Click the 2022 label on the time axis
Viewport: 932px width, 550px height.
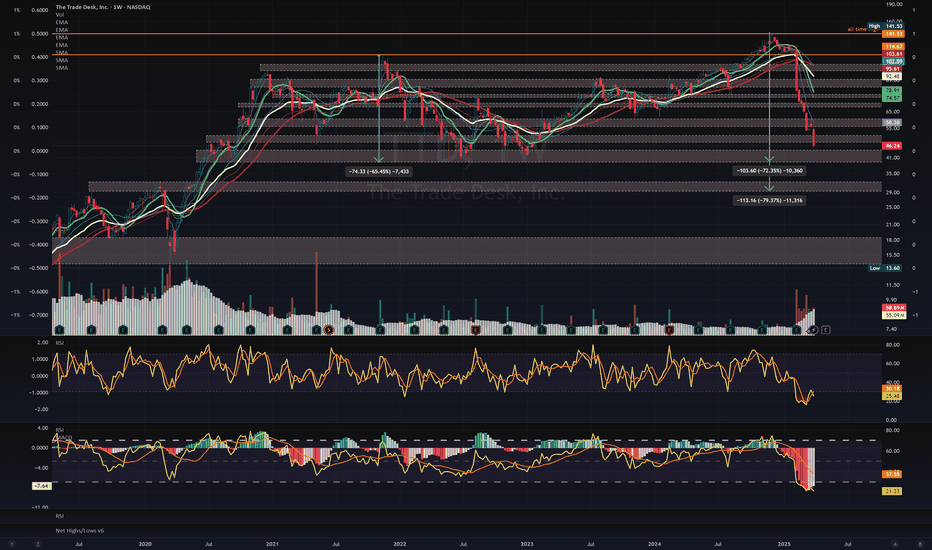pos(399,544)
